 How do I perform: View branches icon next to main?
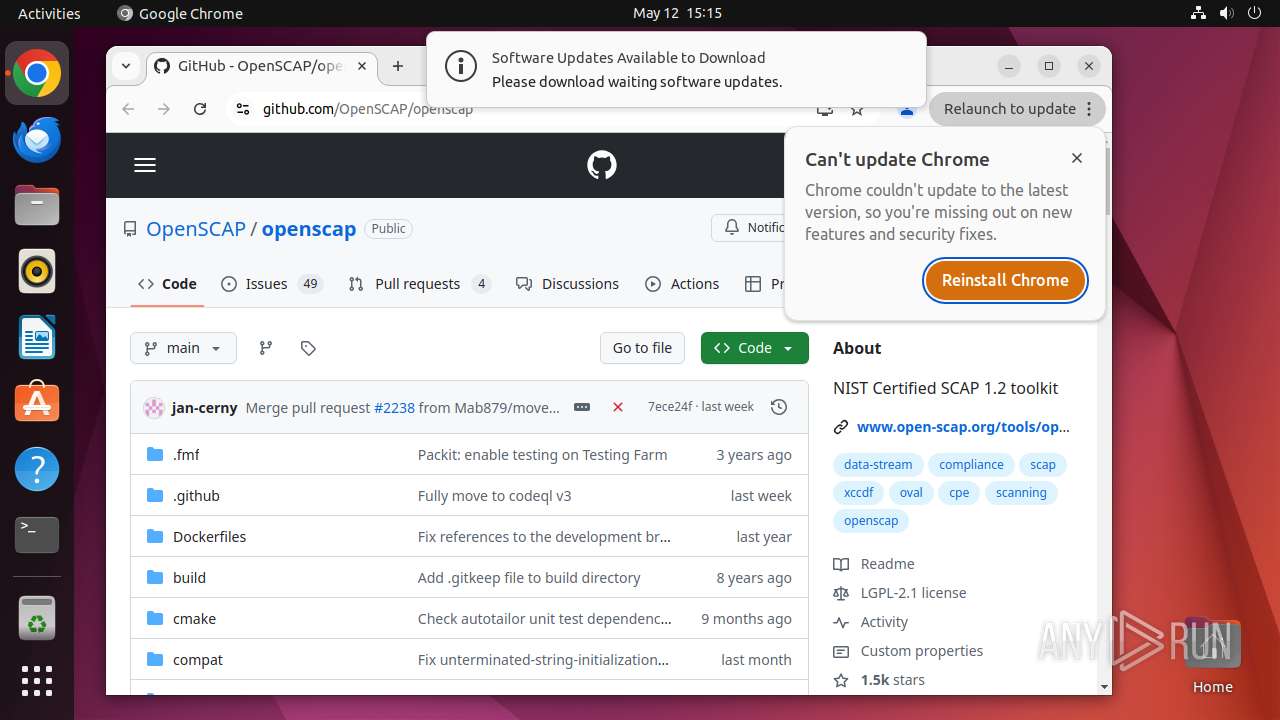pyautogui.click(x=266, y=348)
